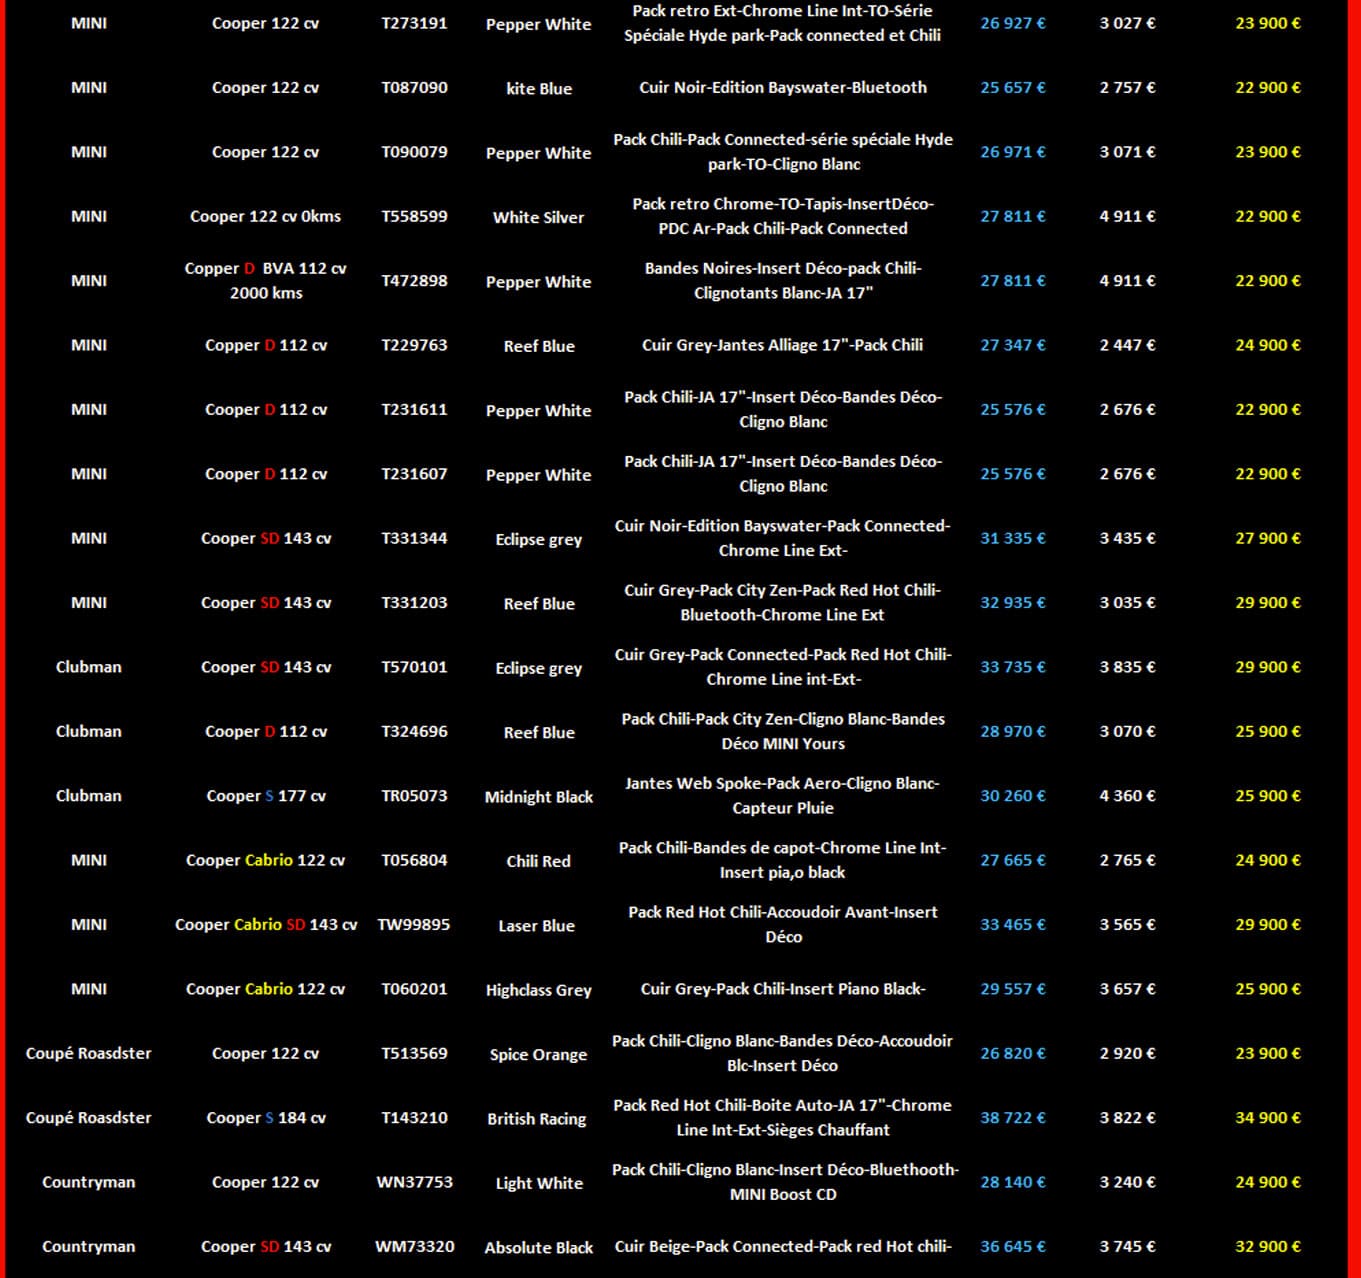Image resolution: width=1361 pixels, height=1278 pixels.
Task: Select Laser Blue color cell
Action: (537, 926)
